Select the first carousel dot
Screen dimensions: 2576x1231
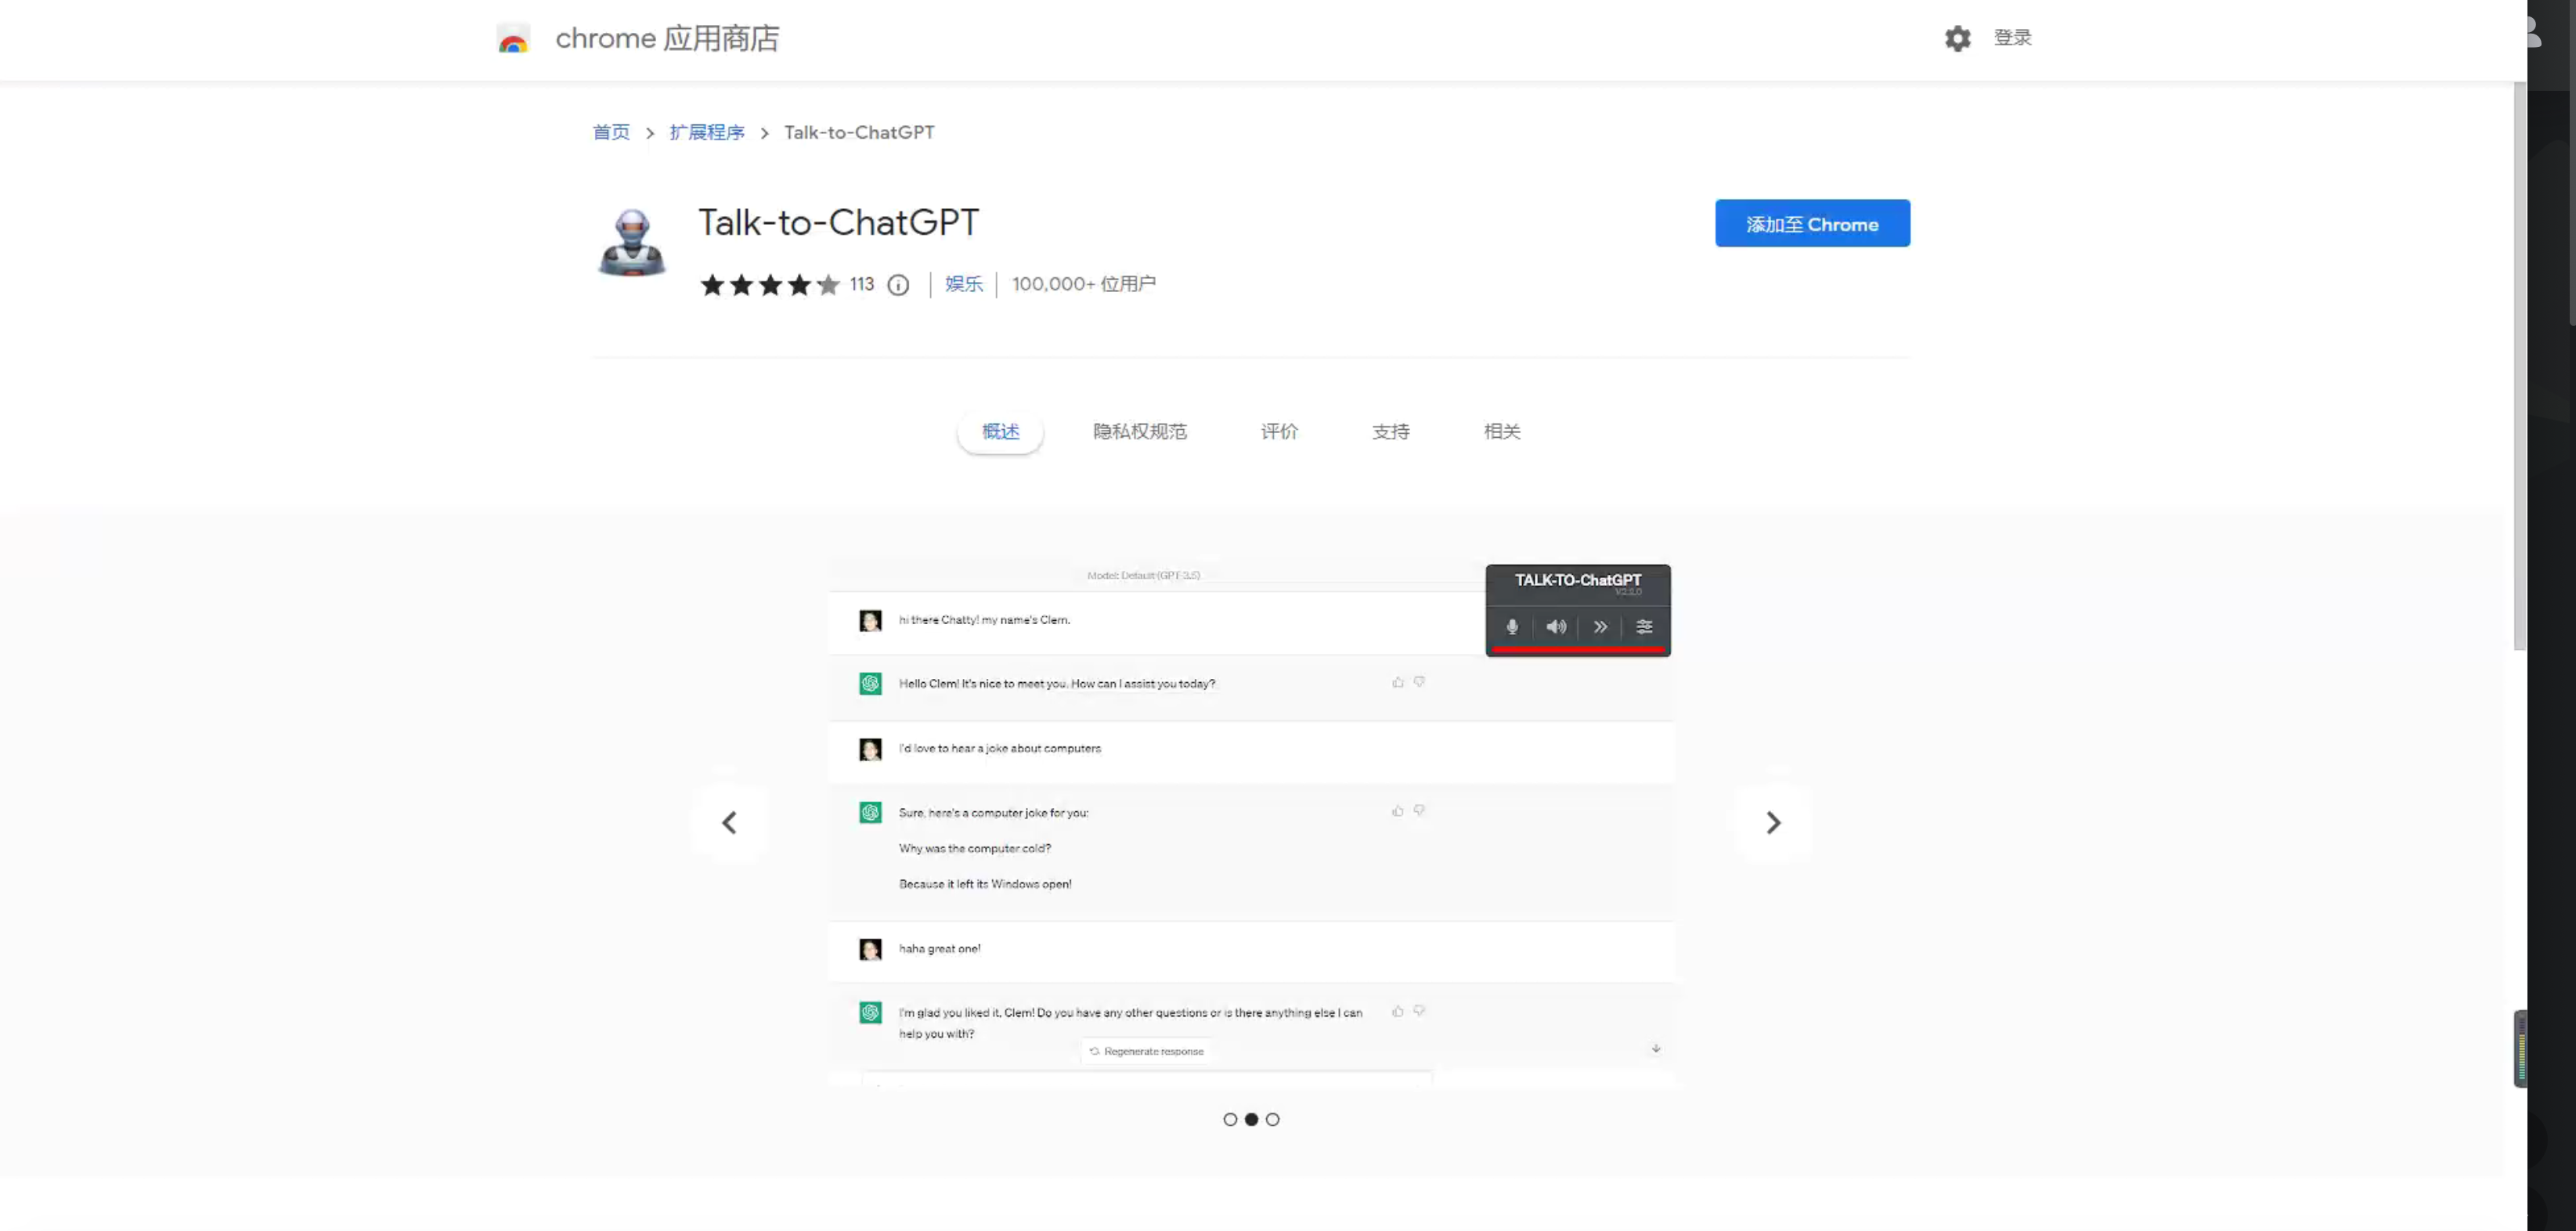coord(1230,1119)
